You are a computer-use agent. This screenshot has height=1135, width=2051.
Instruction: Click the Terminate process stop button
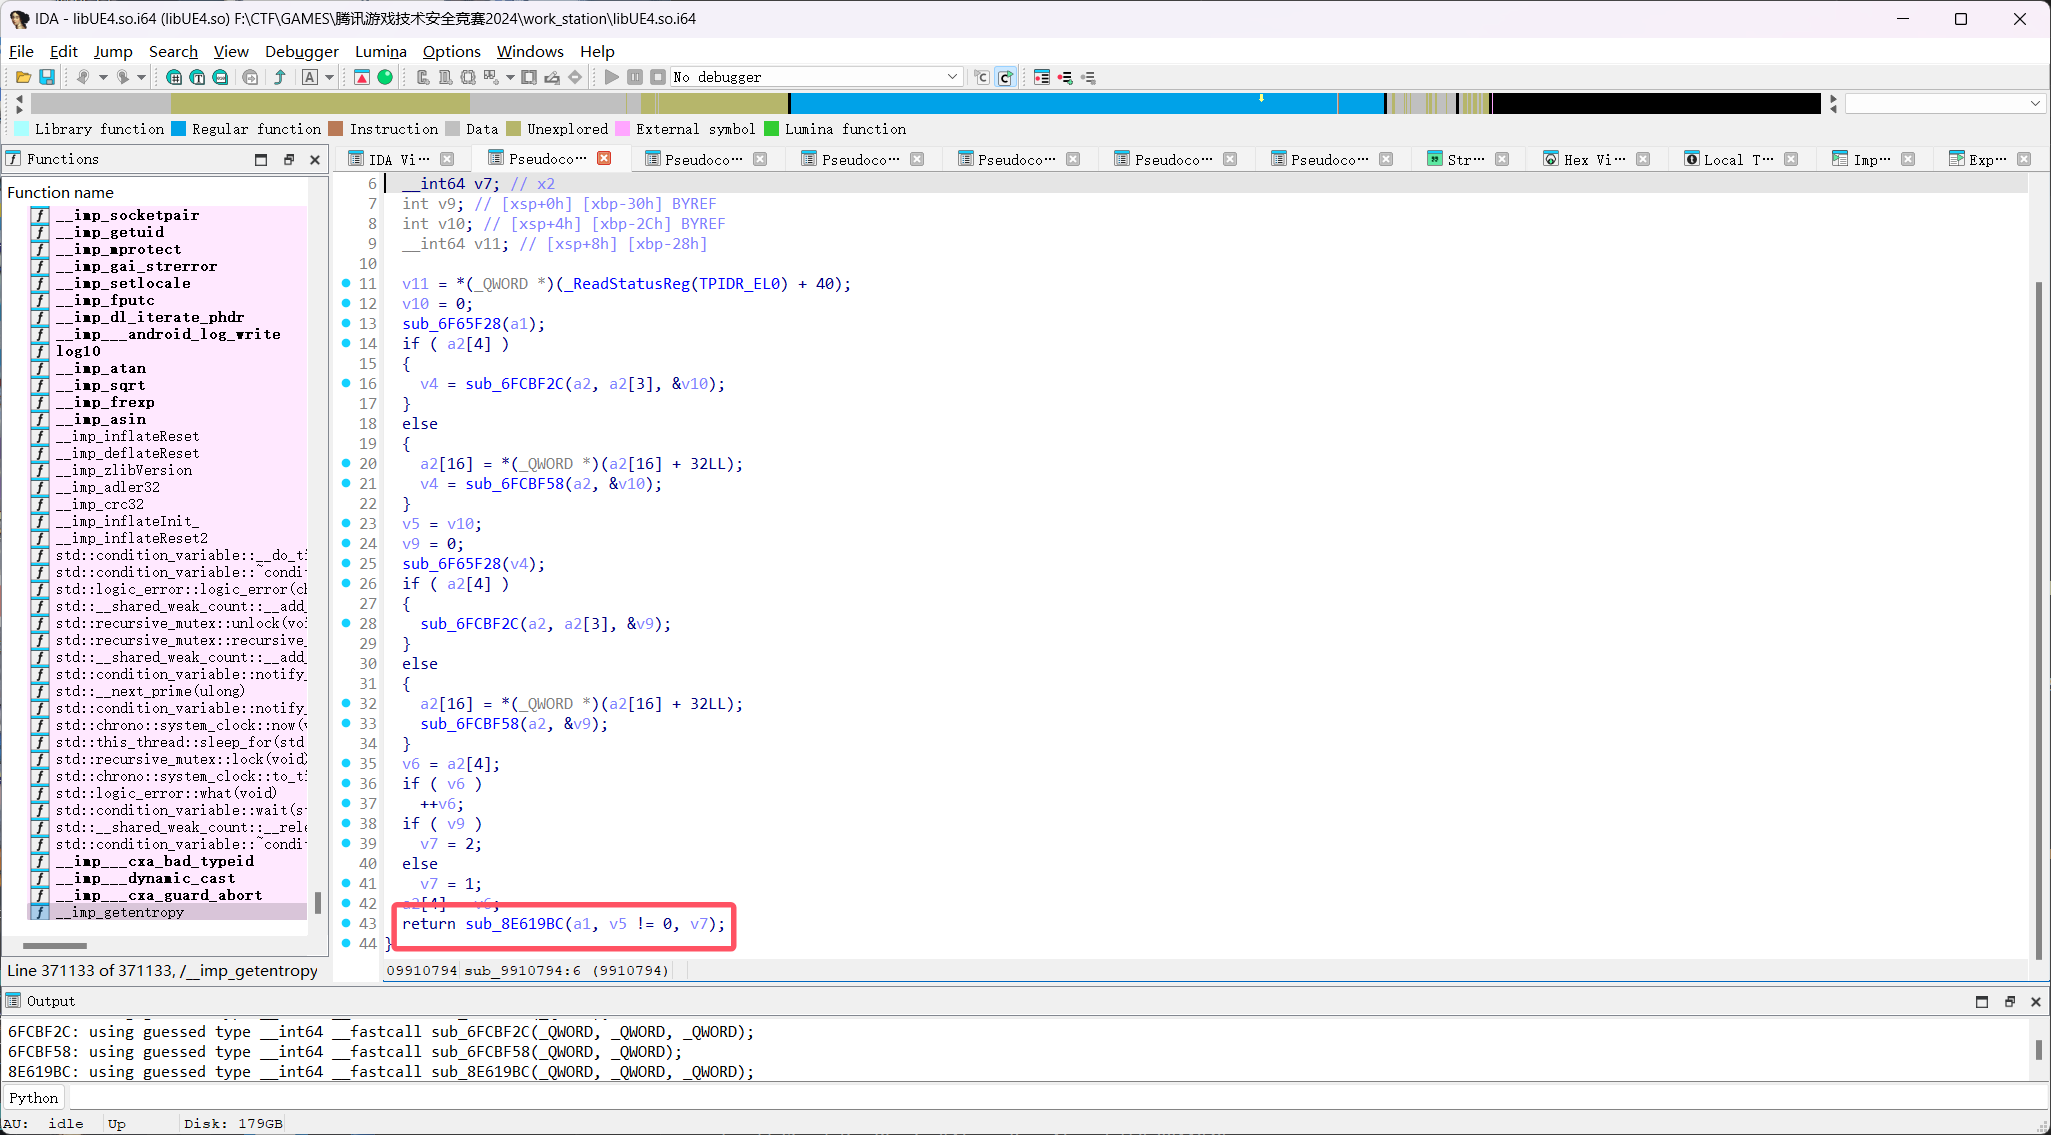(x=658, y=77)
